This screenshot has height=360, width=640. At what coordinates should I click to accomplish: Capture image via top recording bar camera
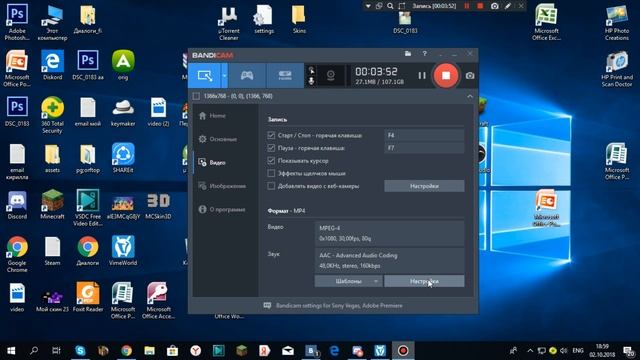click(x=495, y=6)
